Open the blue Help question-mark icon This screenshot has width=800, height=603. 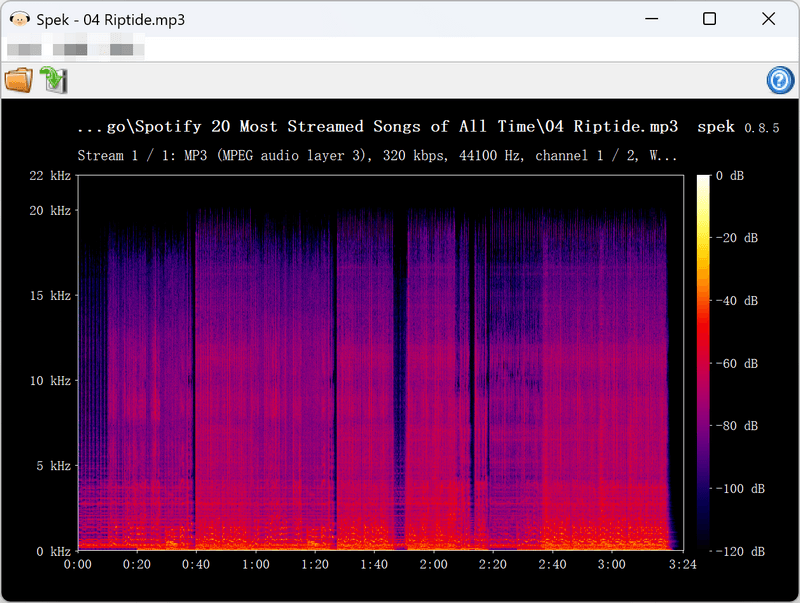pos(780,81)
